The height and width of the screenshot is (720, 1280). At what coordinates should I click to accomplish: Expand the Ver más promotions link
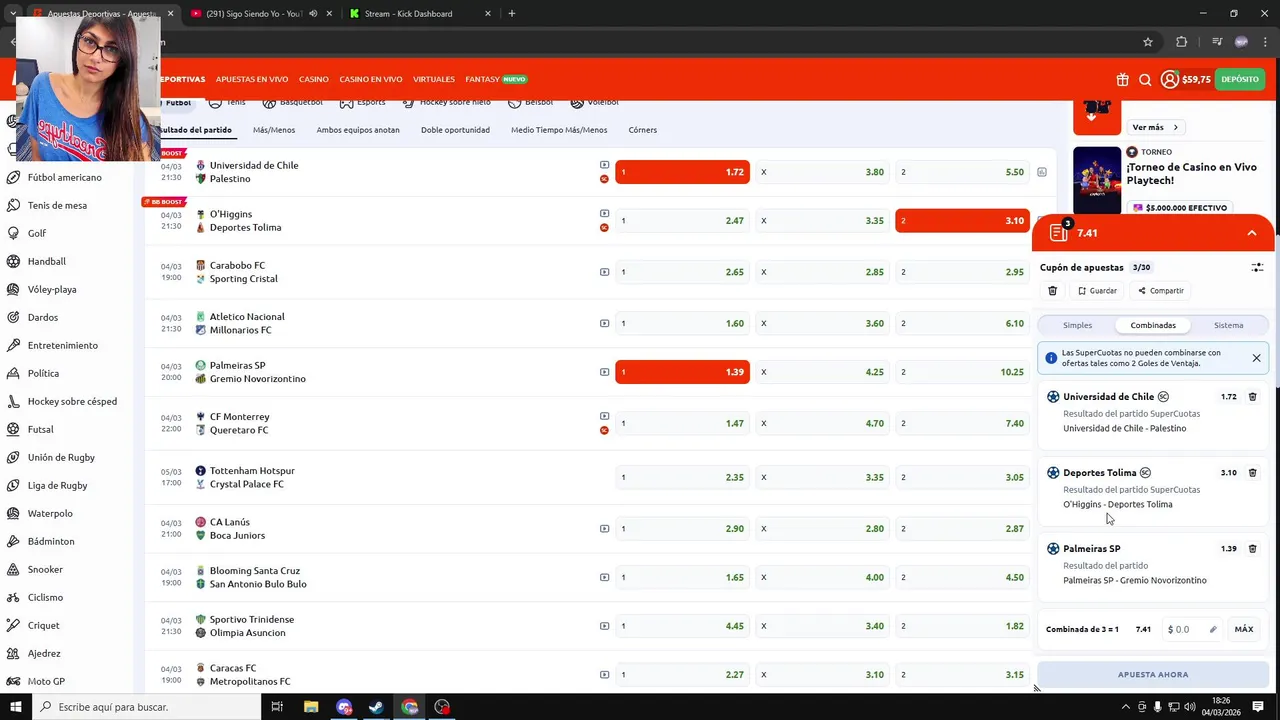coord(1155,127)
